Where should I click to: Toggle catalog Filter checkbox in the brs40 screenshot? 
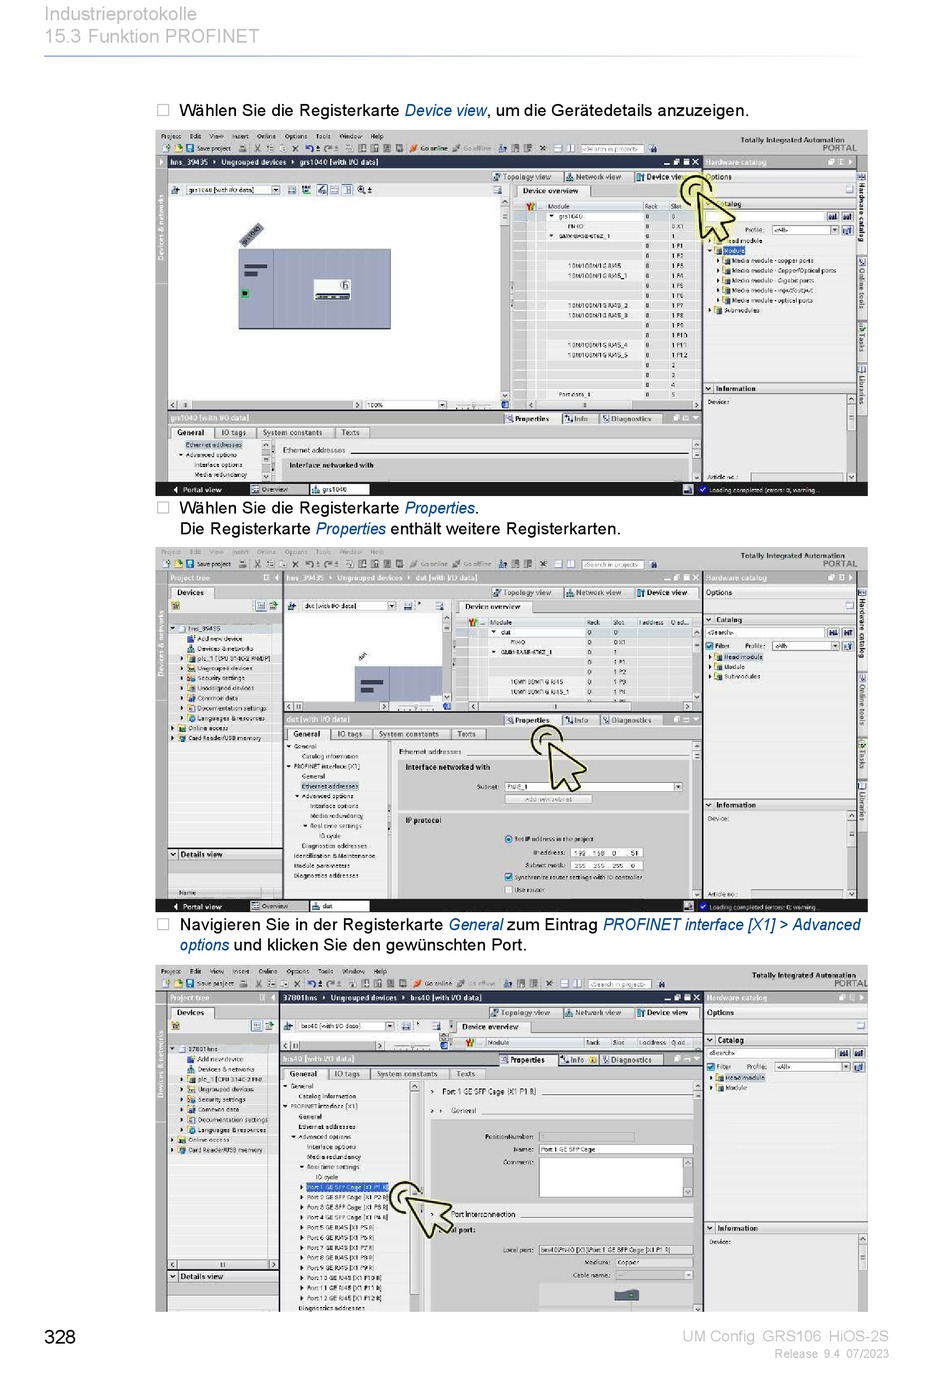(x=710, y=1067)
